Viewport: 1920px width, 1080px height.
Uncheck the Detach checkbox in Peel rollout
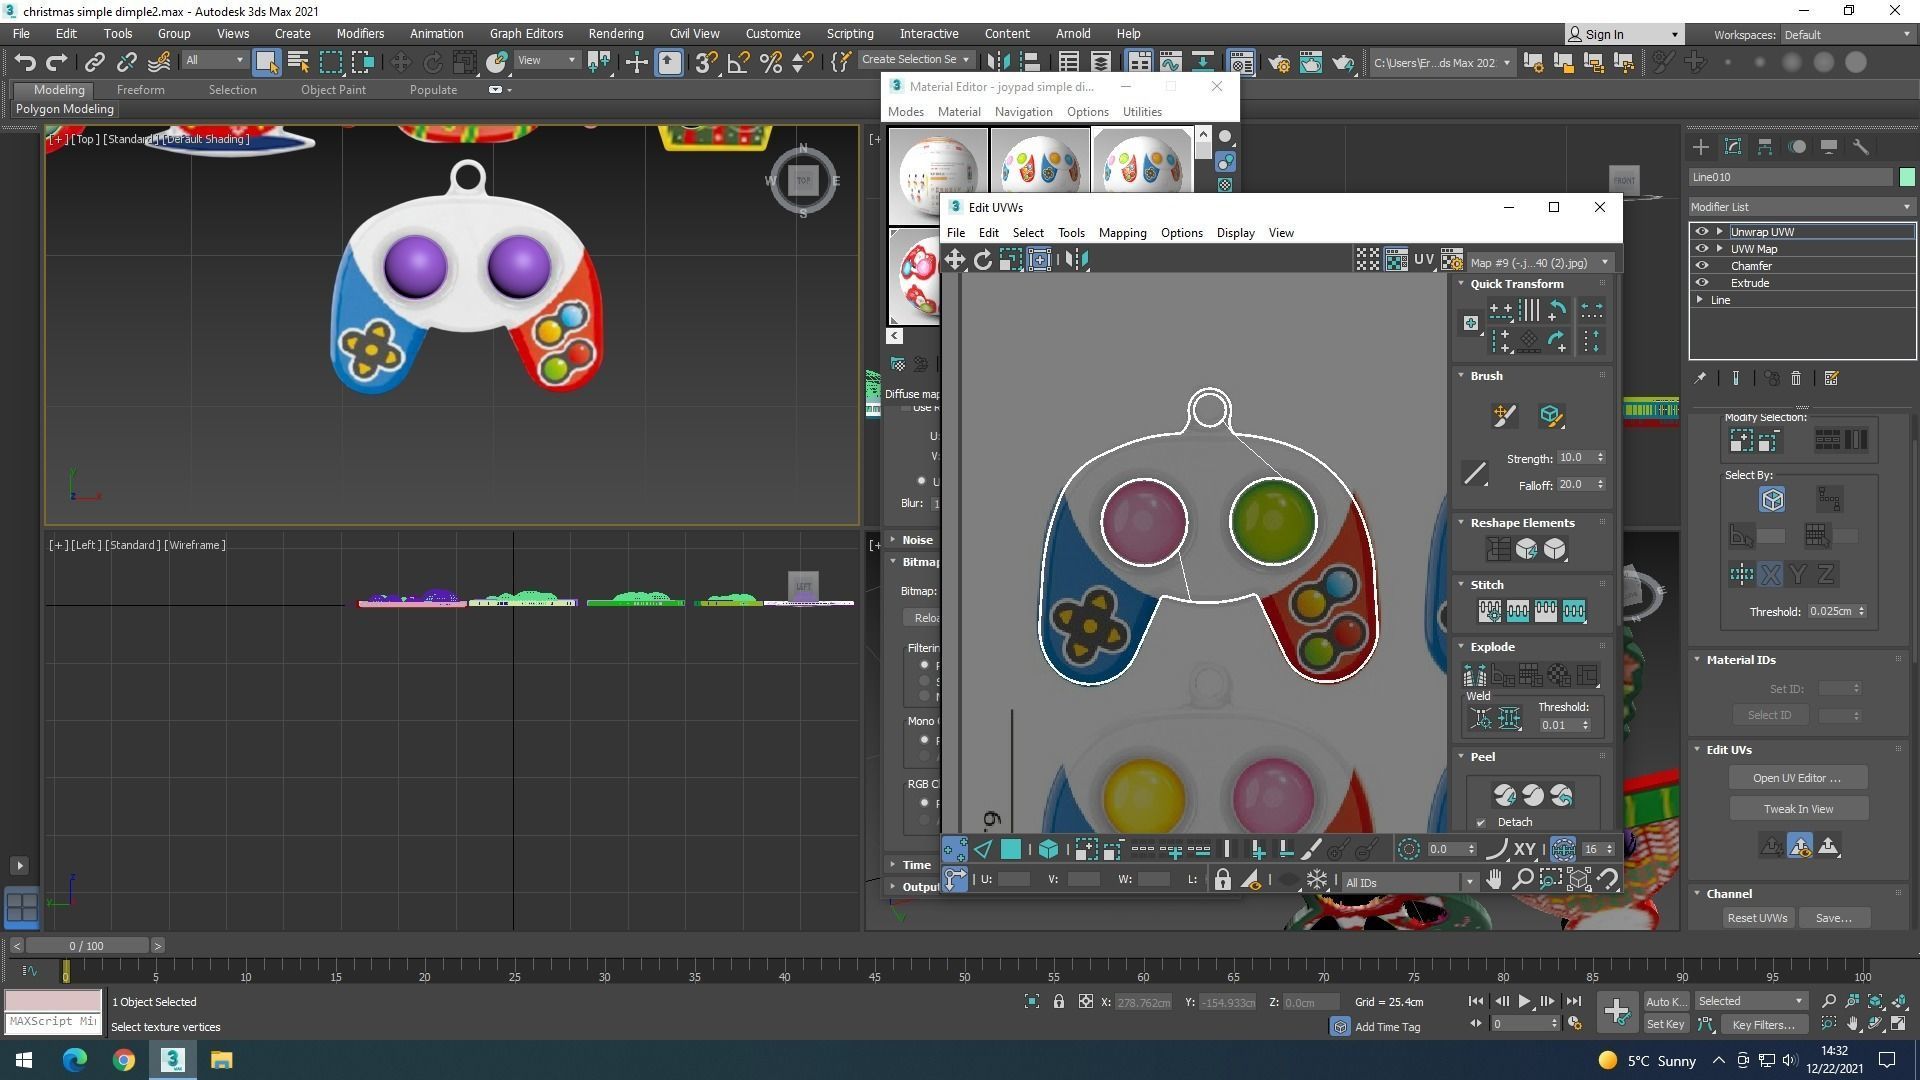[1481, 822]
